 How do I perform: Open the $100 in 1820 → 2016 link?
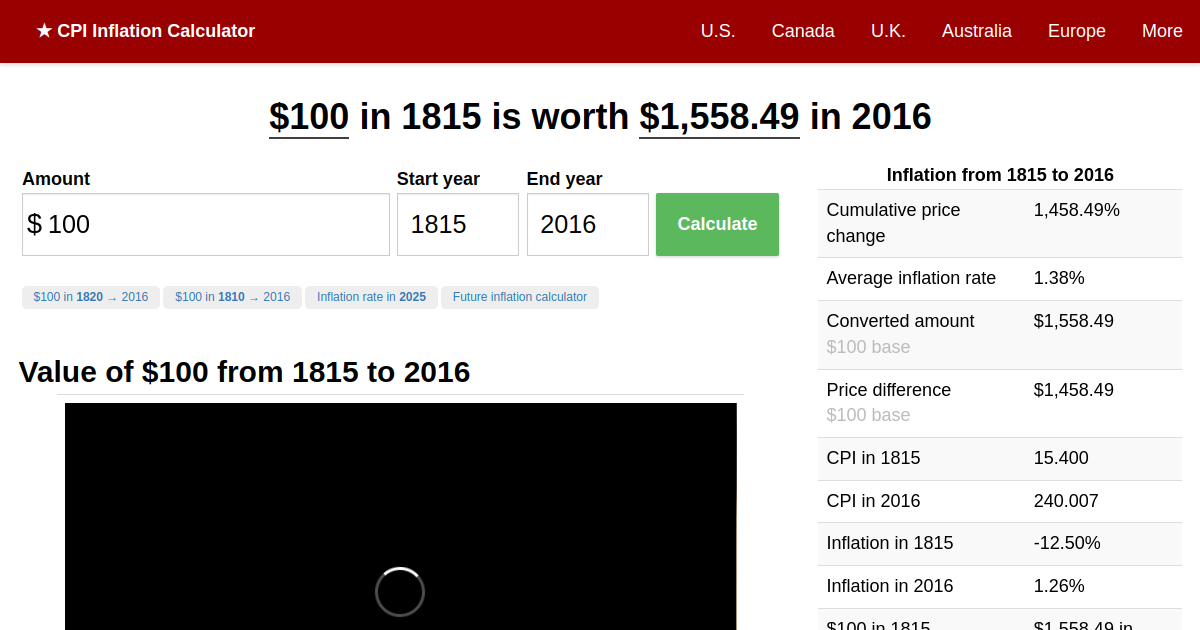tap(91, 297)
